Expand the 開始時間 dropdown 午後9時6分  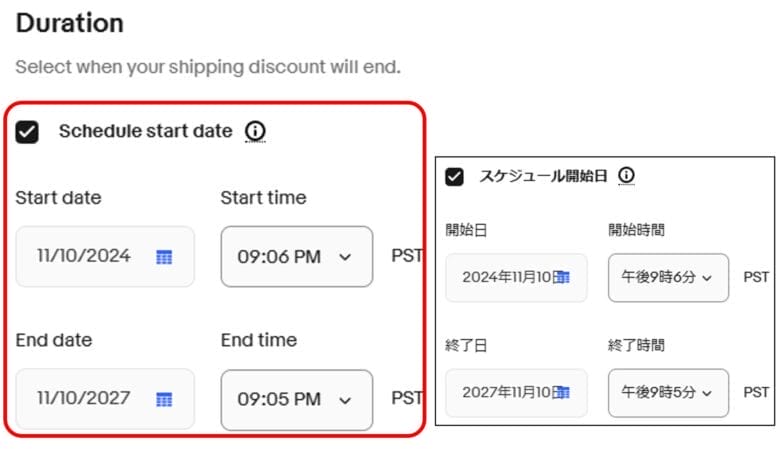tap(668, 277)
